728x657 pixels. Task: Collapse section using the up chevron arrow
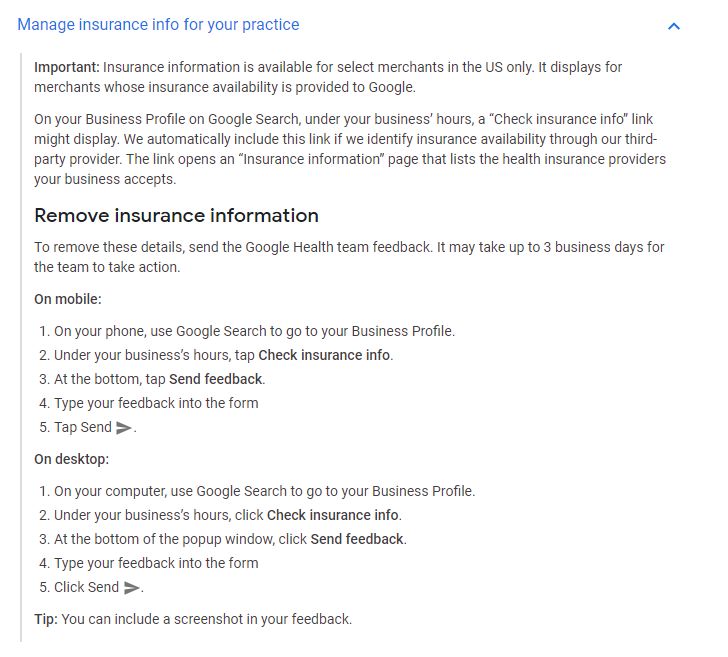673,26
